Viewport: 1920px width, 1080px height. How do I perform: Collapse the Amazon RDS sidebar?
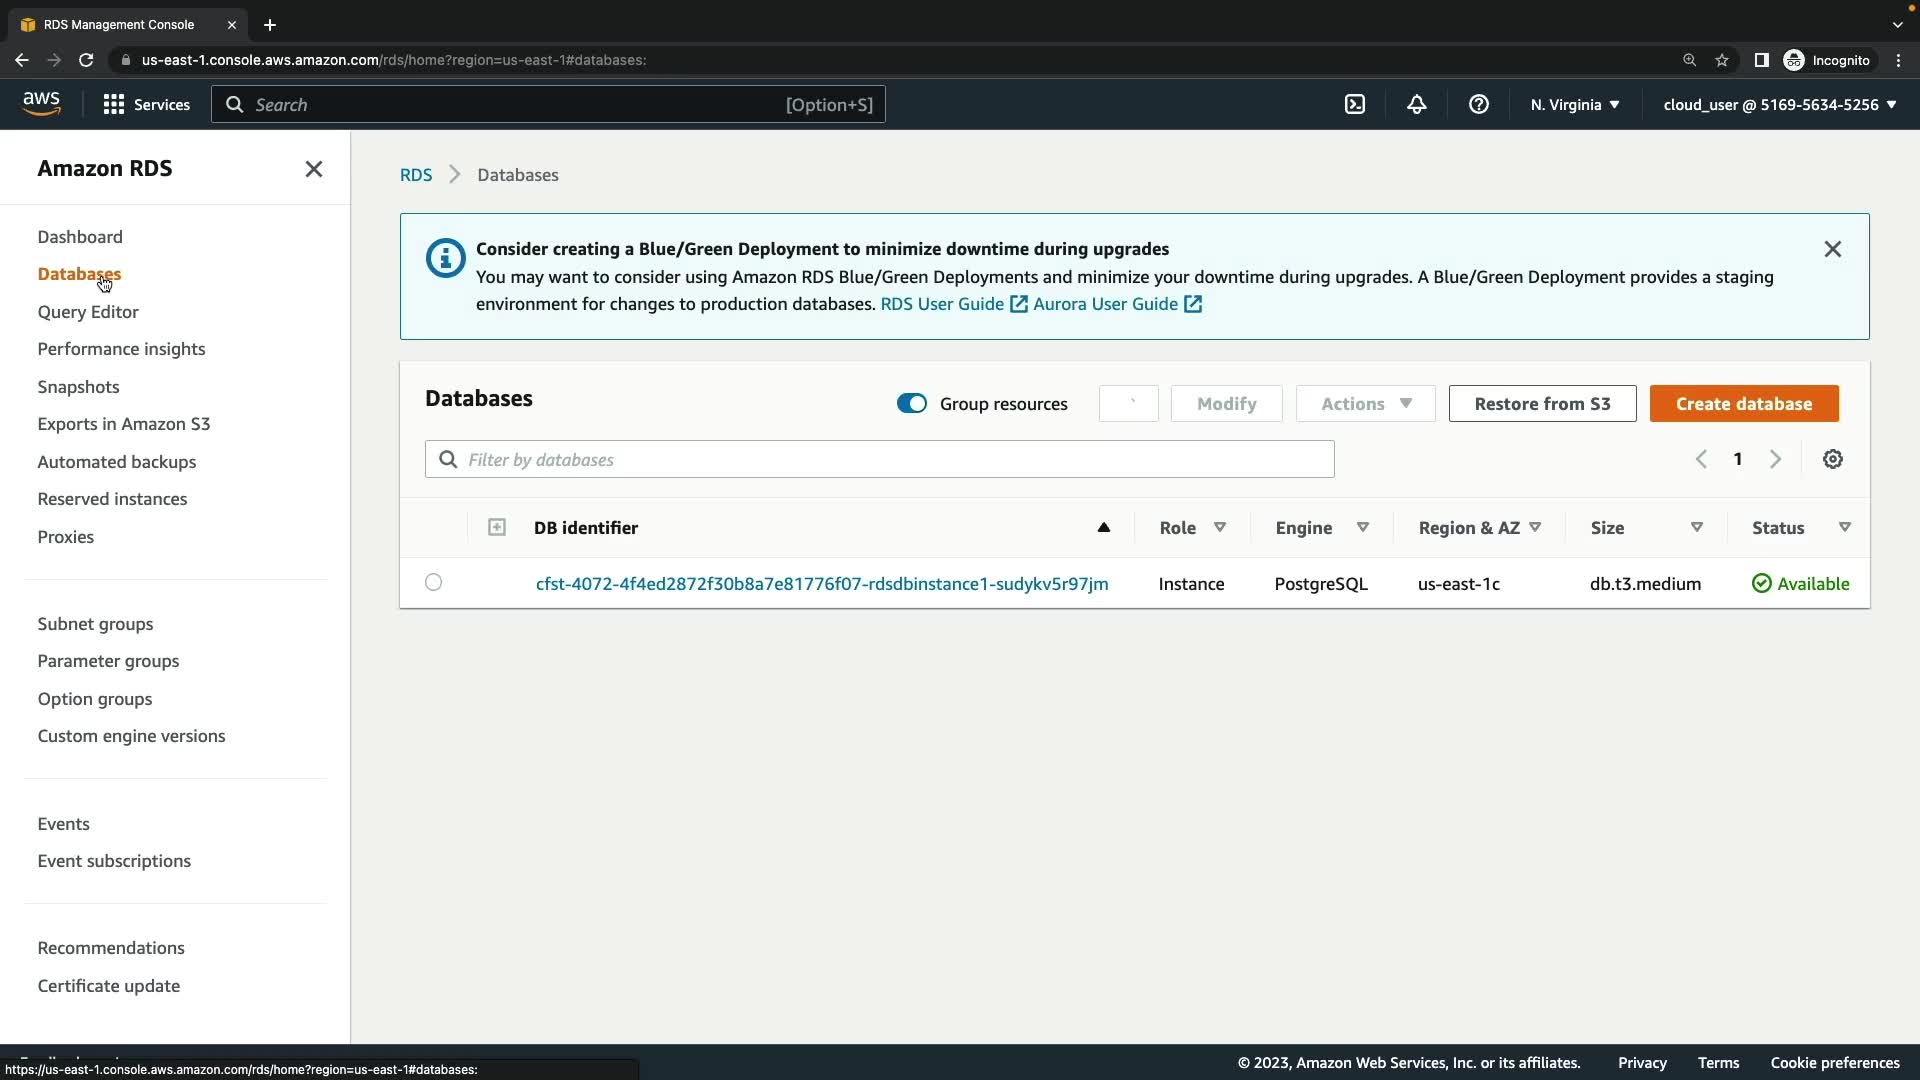pyautogui.click(x=314, y=169)
